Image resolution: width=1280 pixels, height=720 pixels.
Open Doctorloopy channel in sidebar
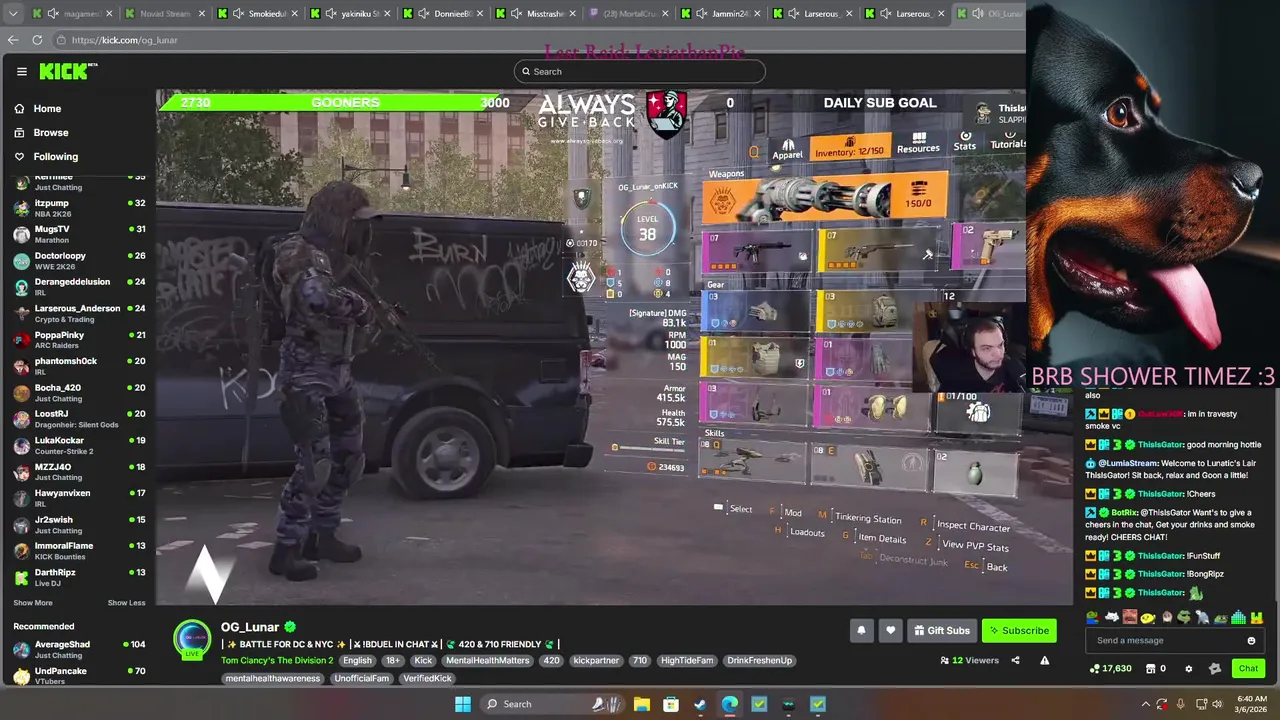[78, 260]
